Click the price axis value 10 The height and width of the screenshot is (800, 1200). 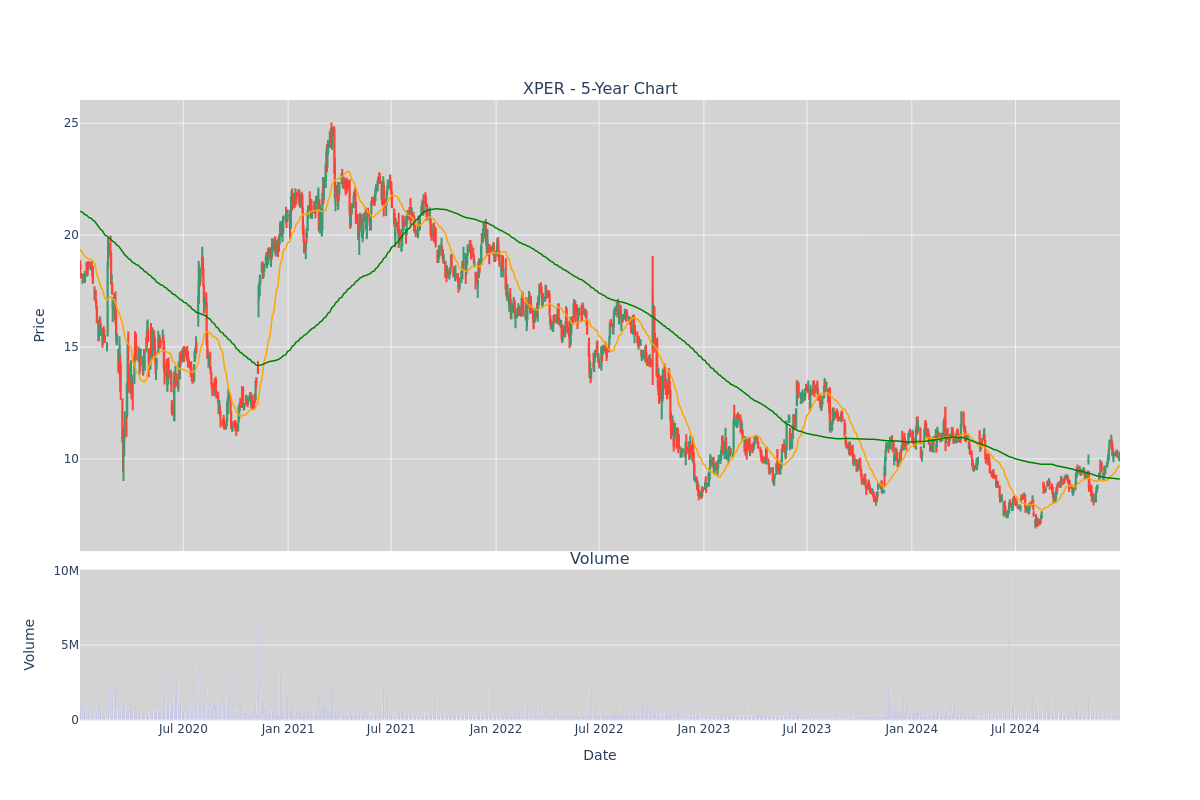(71, 459)
